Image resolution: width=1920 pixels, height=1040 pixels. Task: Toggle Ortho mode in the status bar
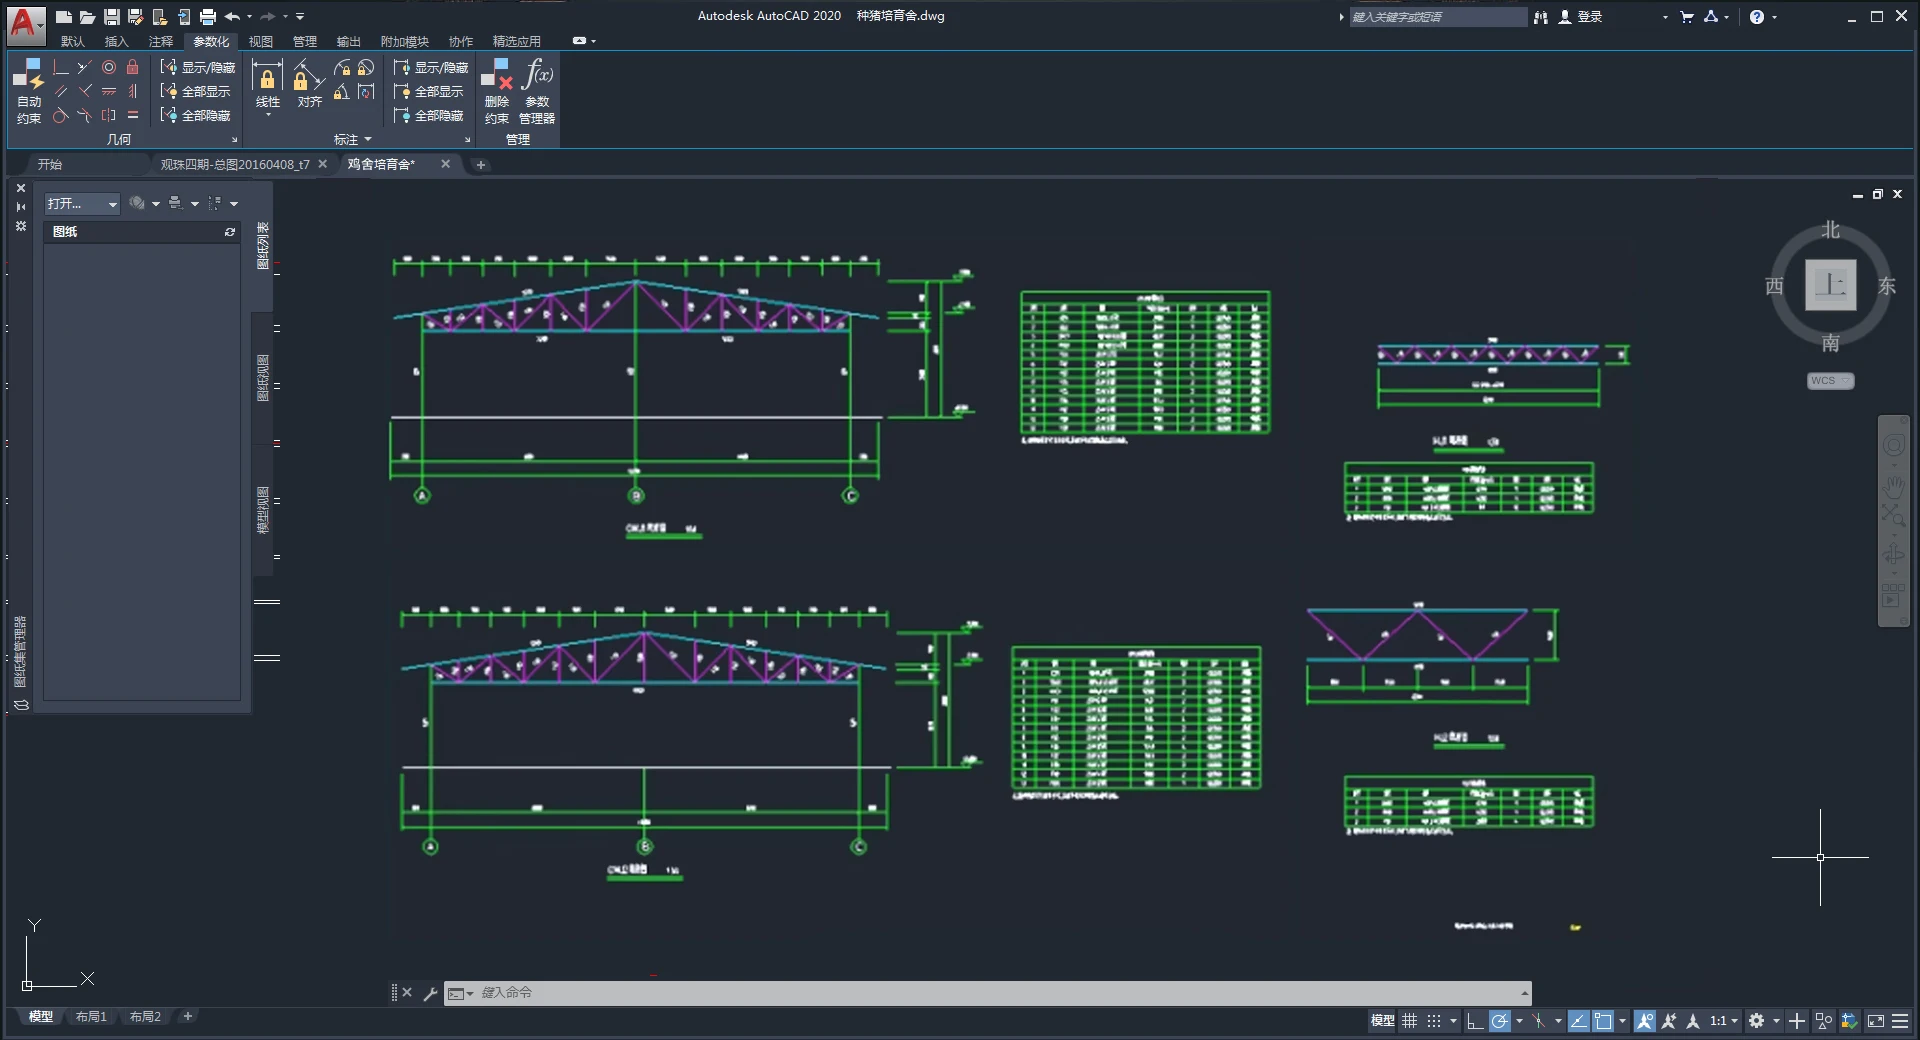pos(1475,1021)
